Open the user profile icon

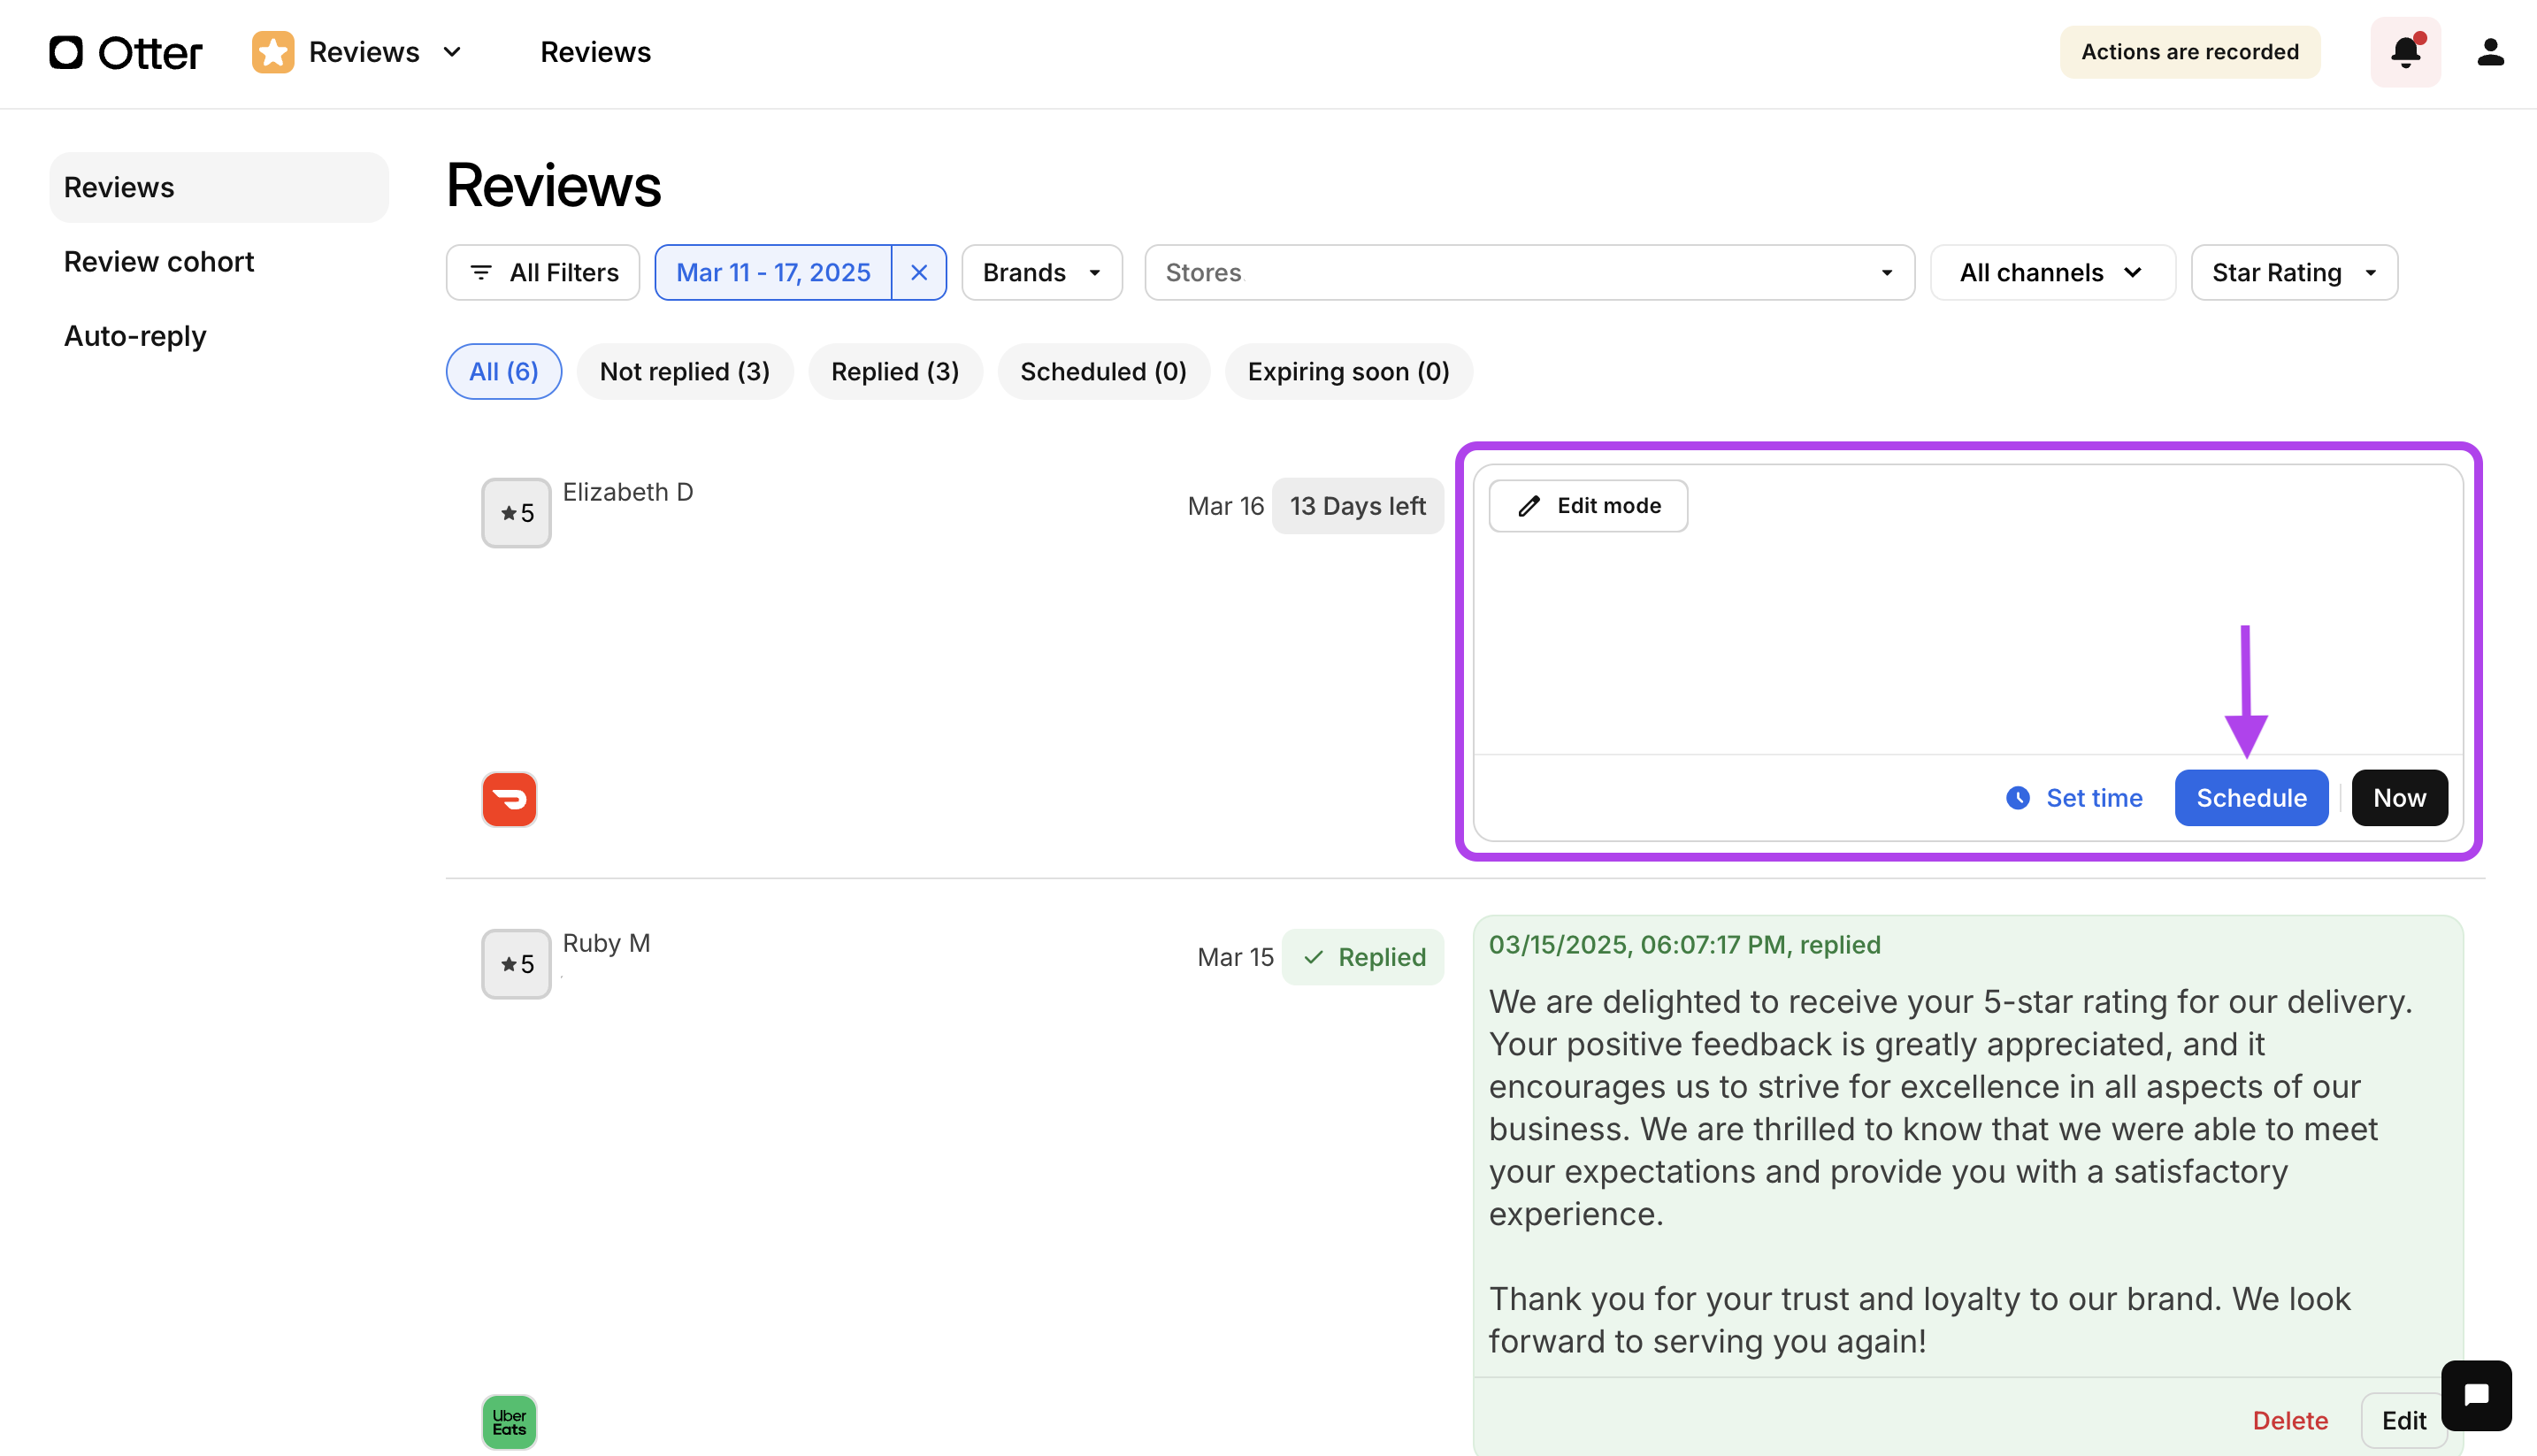click(x=2490, y=52)
